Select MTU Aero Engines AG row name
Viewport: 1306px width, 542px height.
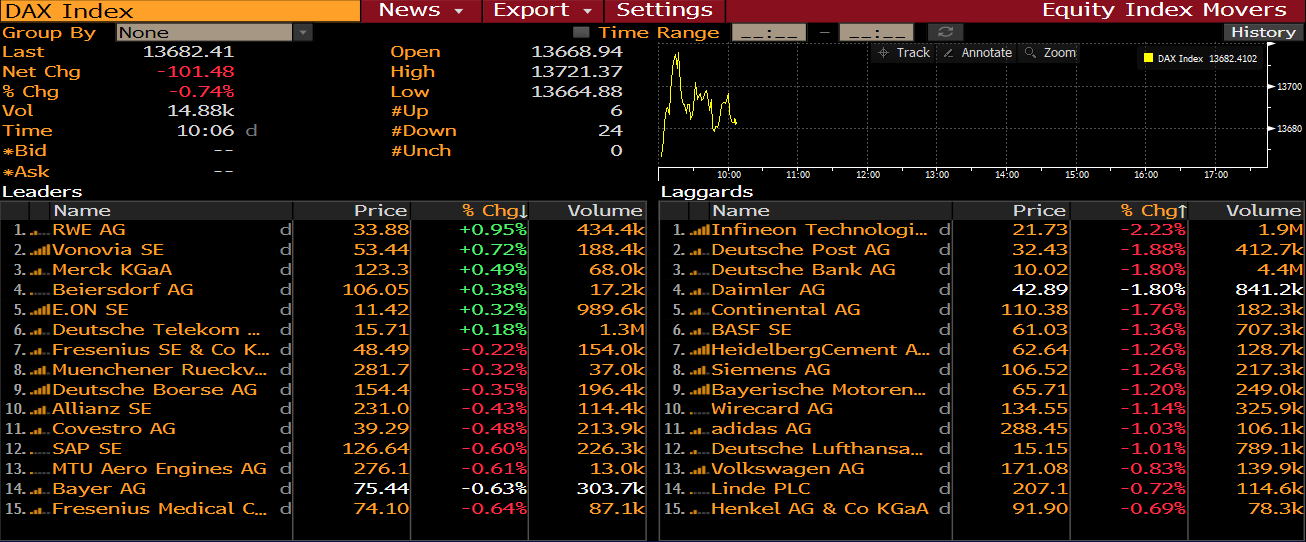point(159,469)
